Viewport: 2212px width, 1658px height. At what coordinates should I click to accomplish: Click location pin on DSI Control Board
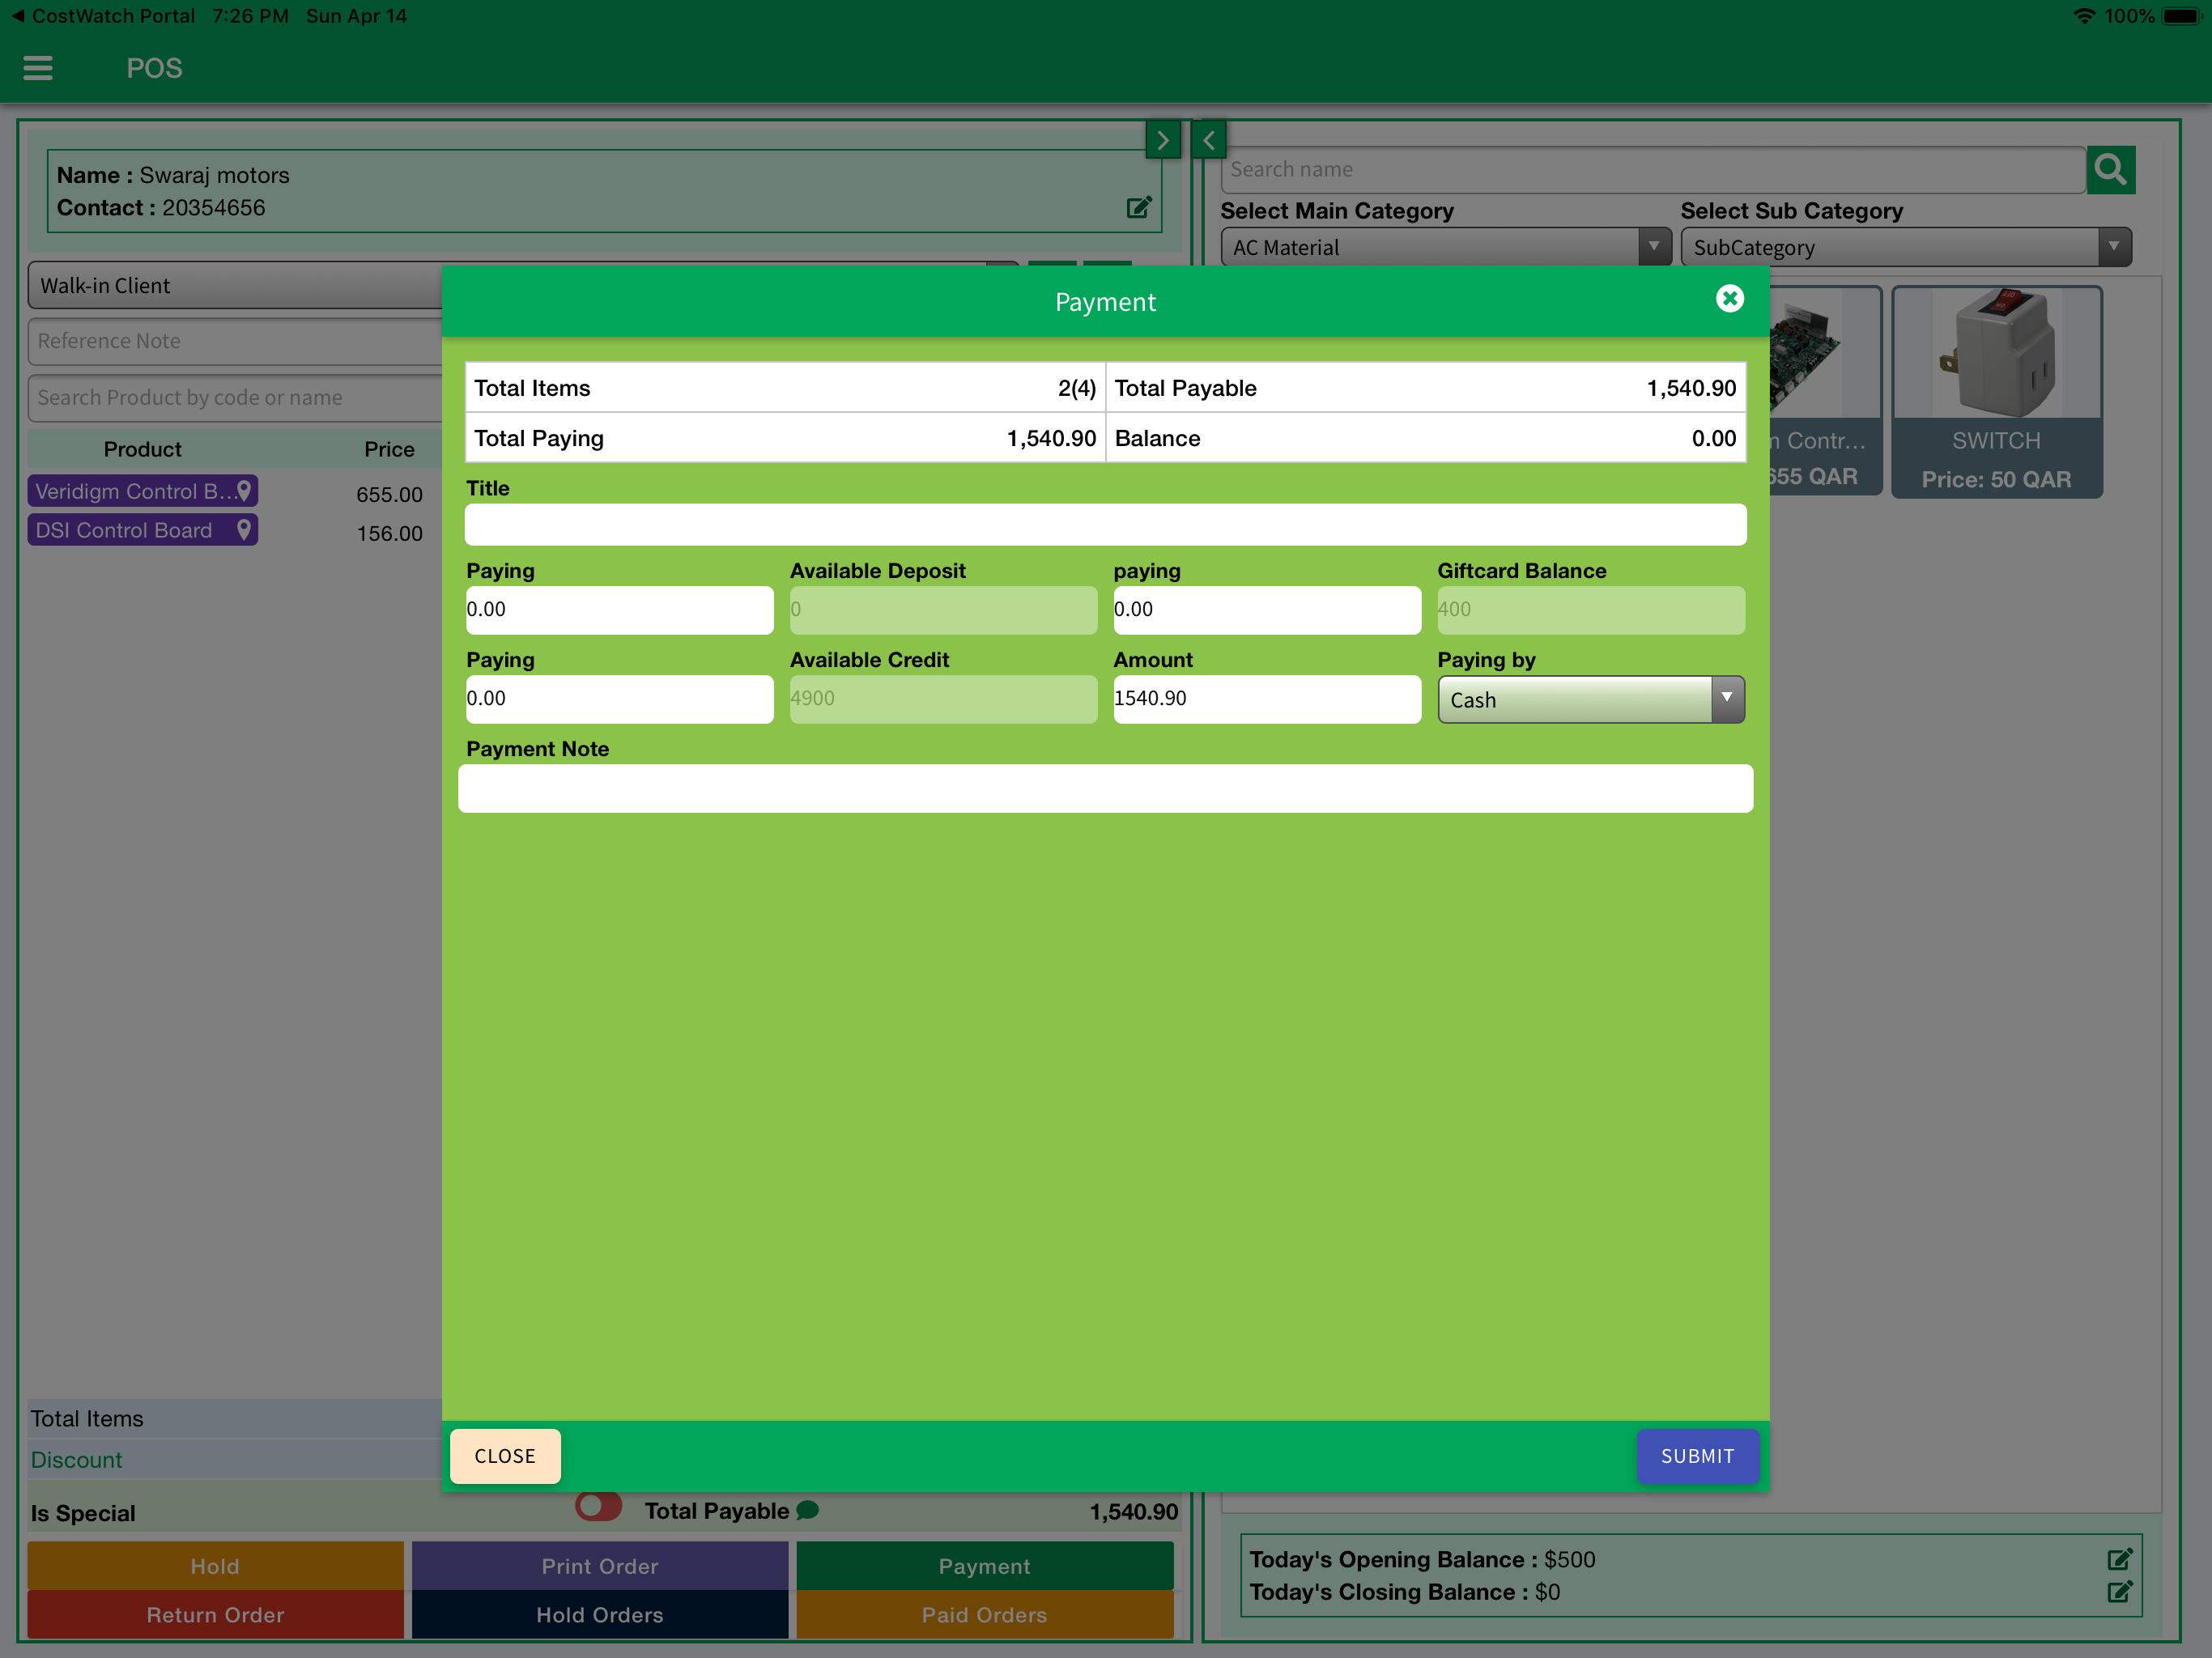click(x=243, y=530)
